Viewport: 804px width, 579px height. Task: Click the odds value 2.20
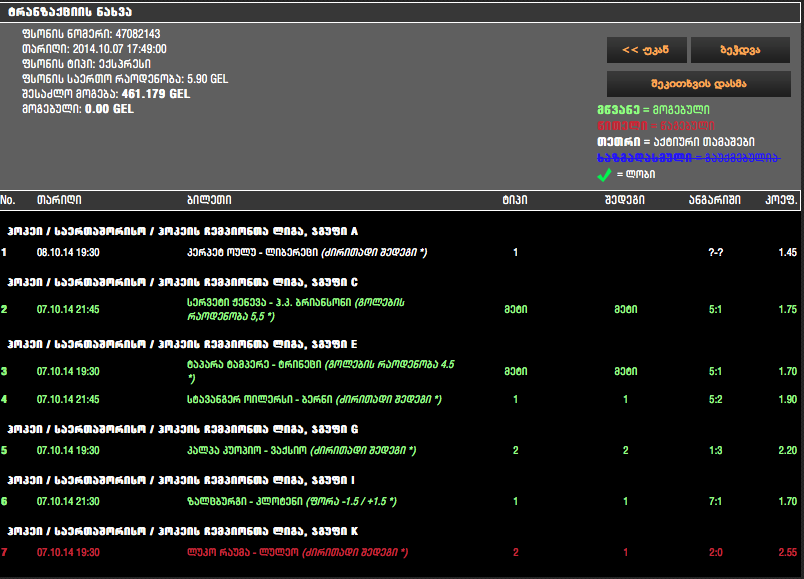[x=788, y=450]
